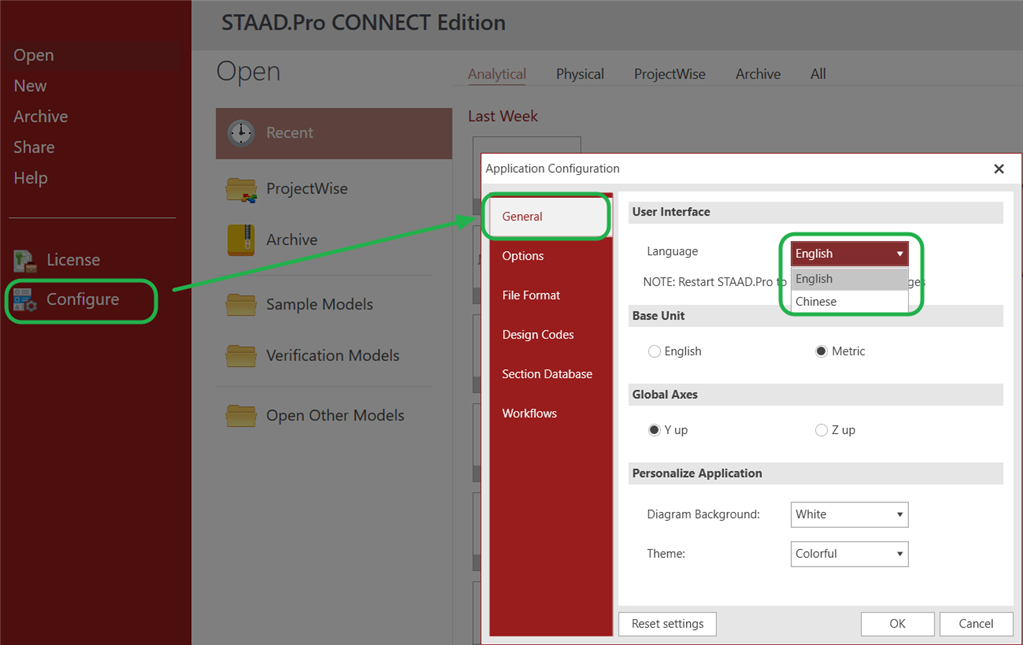Screen dimensions: 1023x645
Task: Select Recent in the Open list
Action: [x=334, y=134]
